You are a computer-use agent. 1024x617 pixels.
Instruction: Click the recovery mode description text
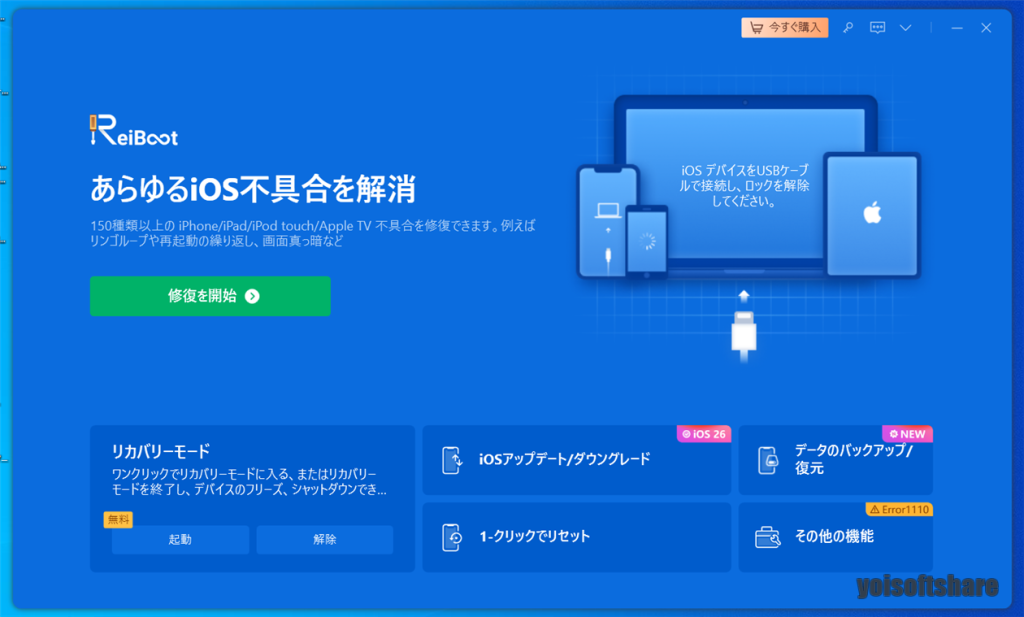(249, 482)
